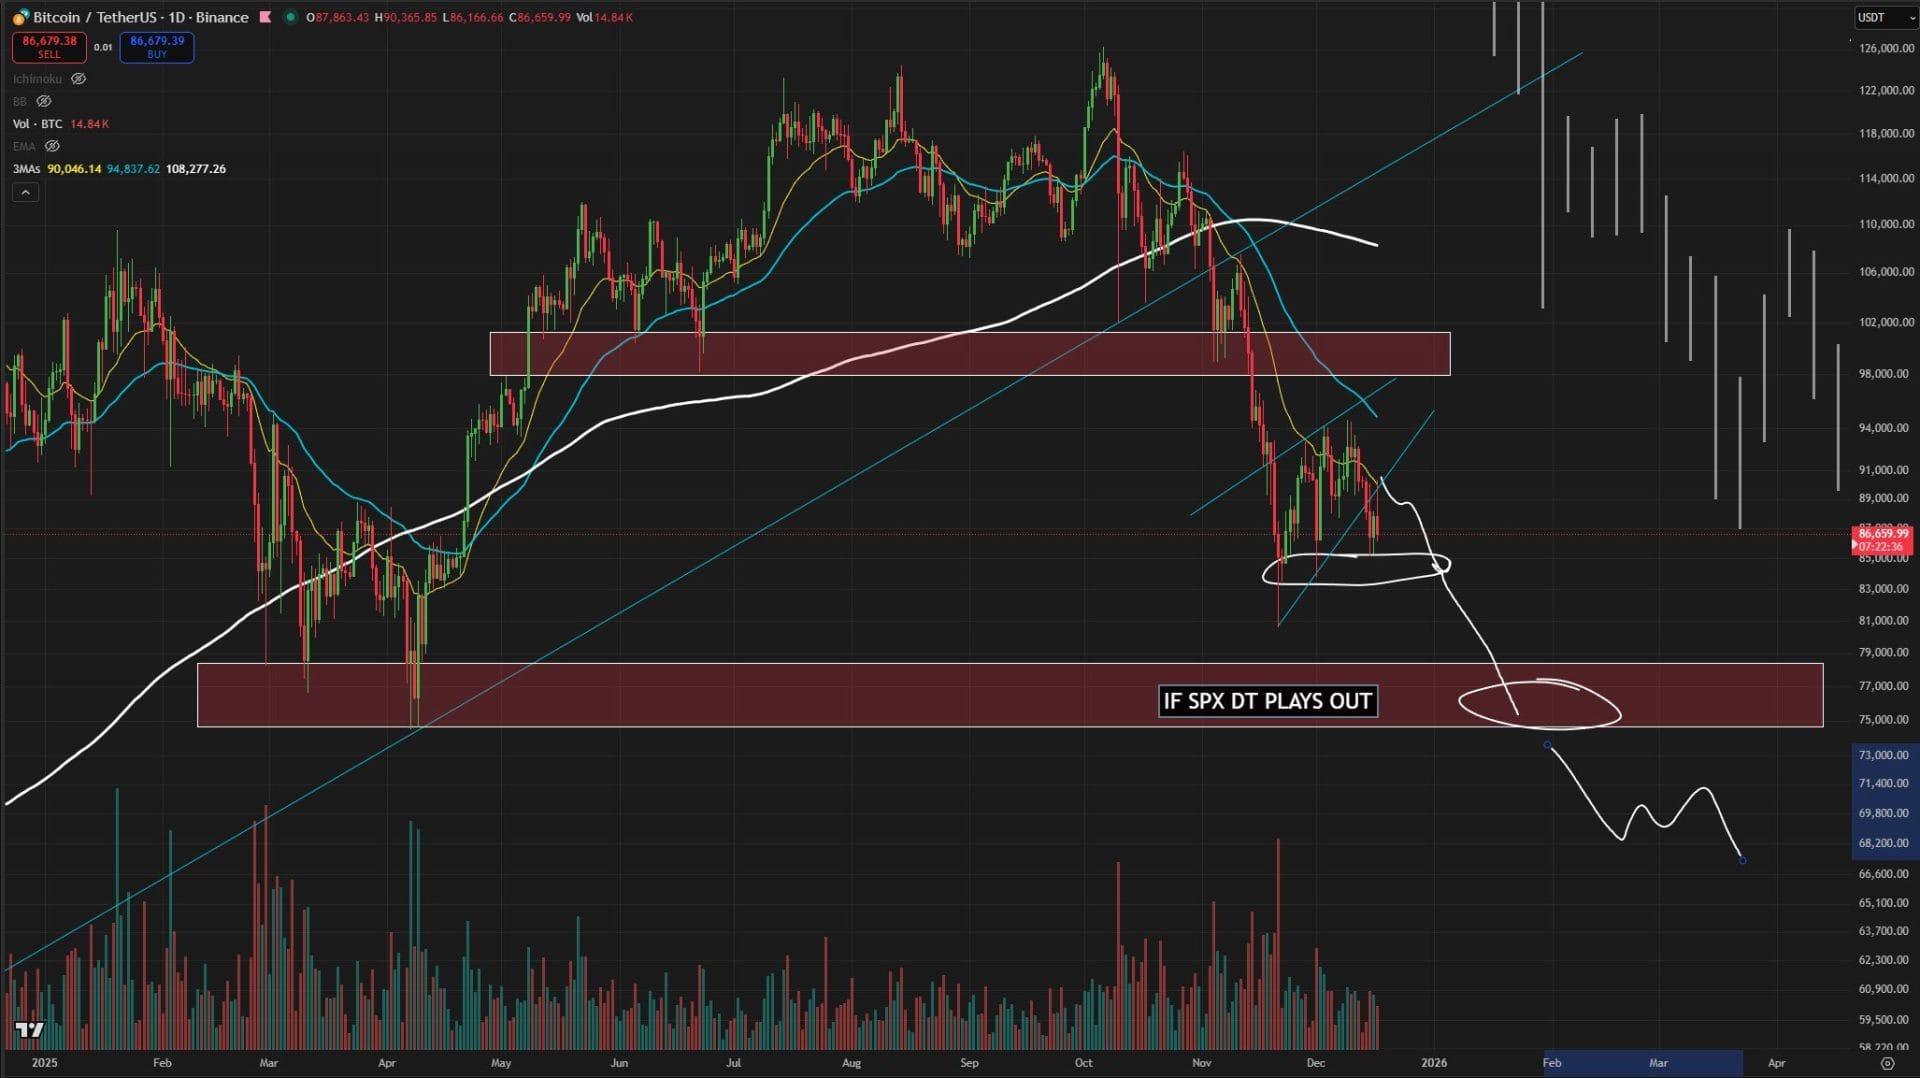1920x1078 pixels.
Task: Click the Bitcoin symbol logo icon
Action: 20,17
